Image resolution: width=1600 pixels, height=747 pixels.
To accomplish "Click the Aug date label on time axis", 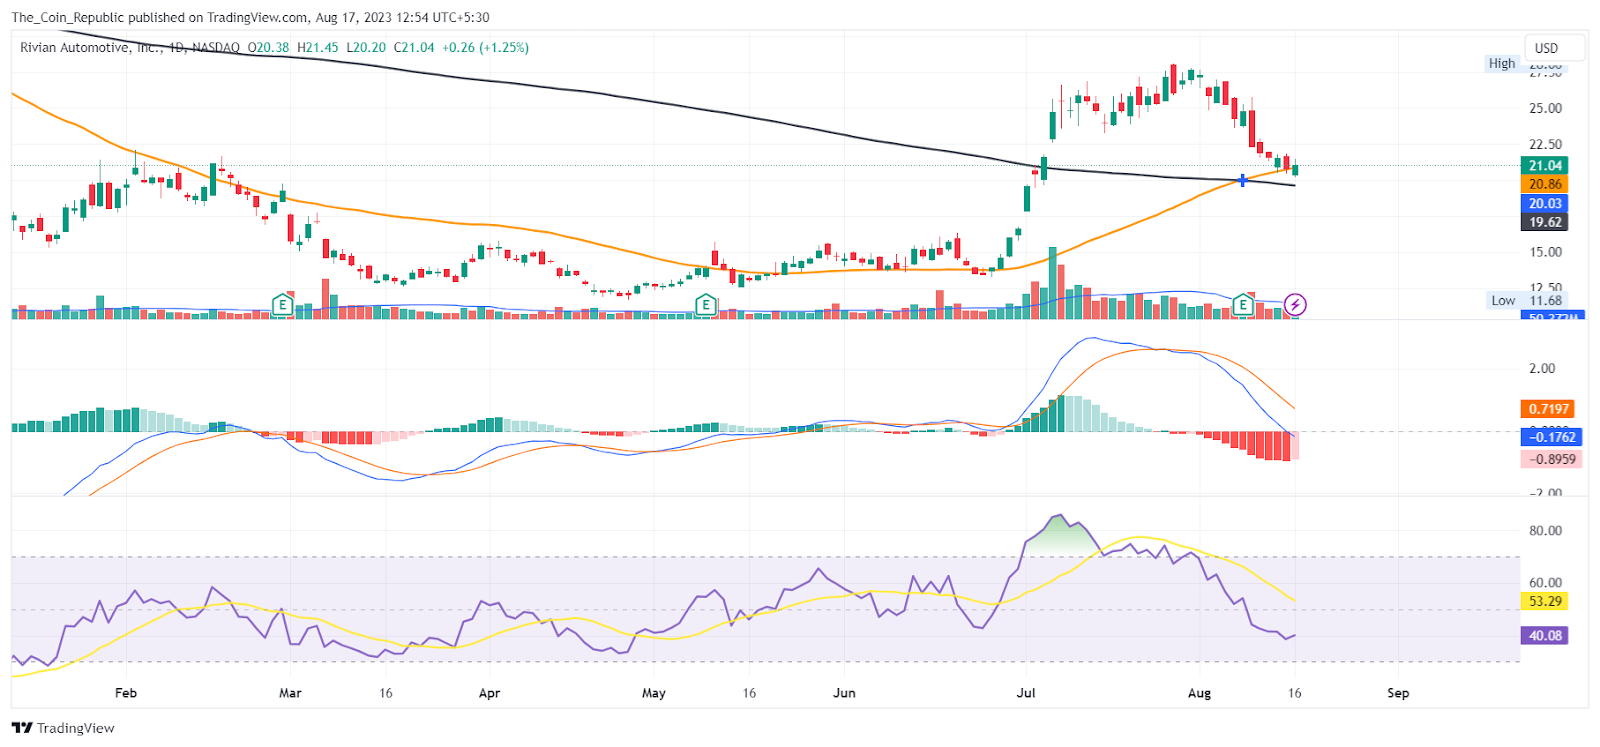I will 1199,693.
